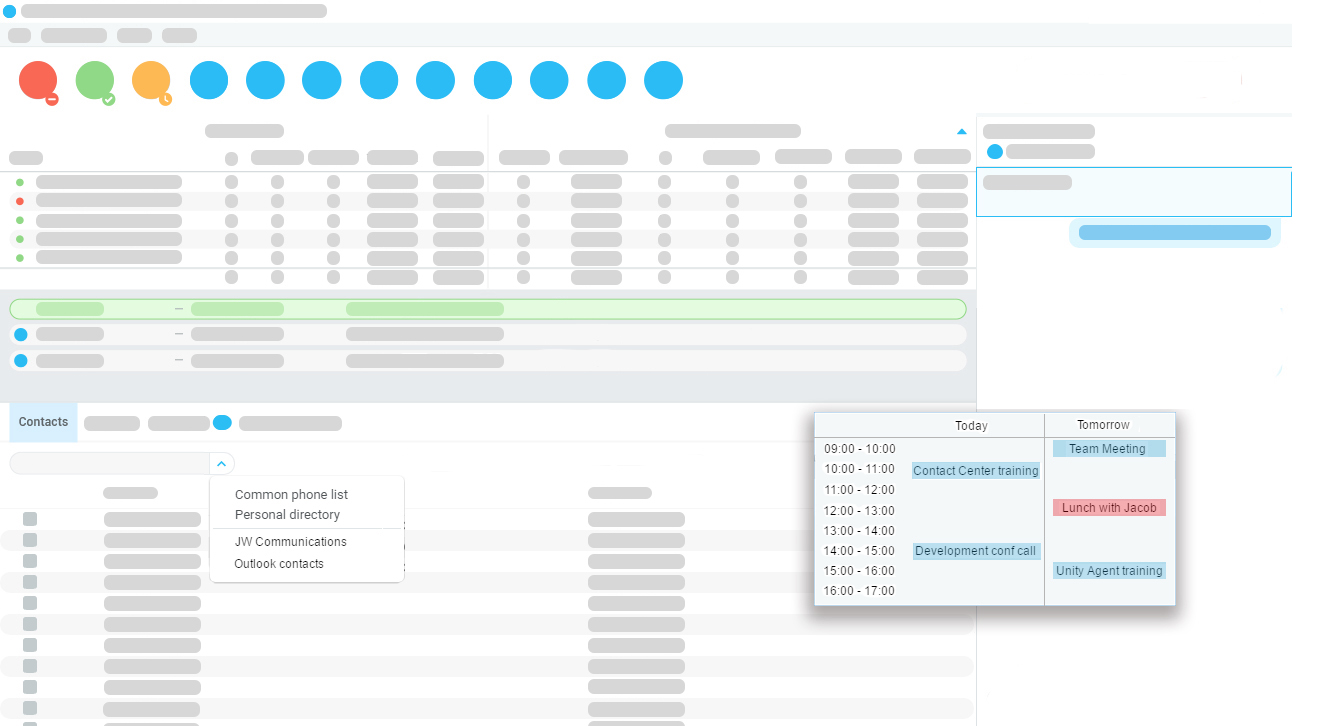Tick the third checkbox in the contacts list

(x=30, y=560)
